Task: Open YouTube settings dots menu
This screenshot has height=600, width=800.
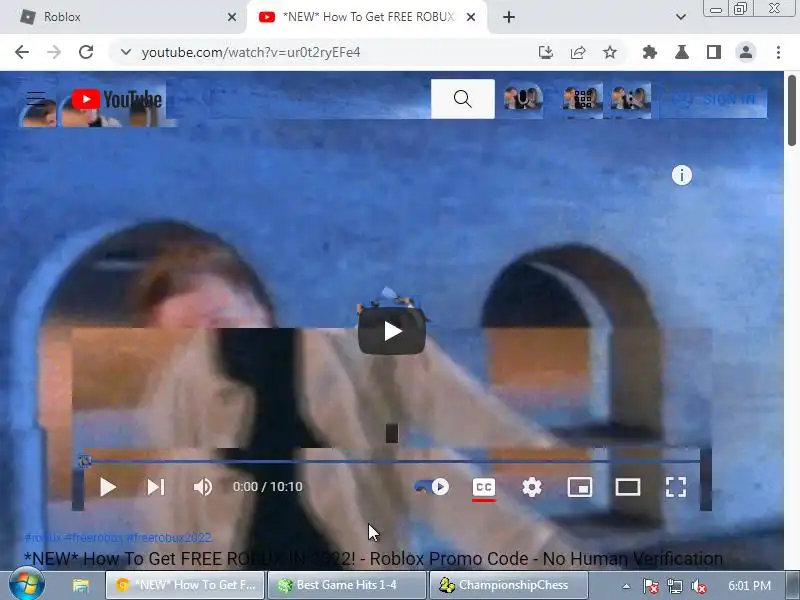Action: [631, 99]
